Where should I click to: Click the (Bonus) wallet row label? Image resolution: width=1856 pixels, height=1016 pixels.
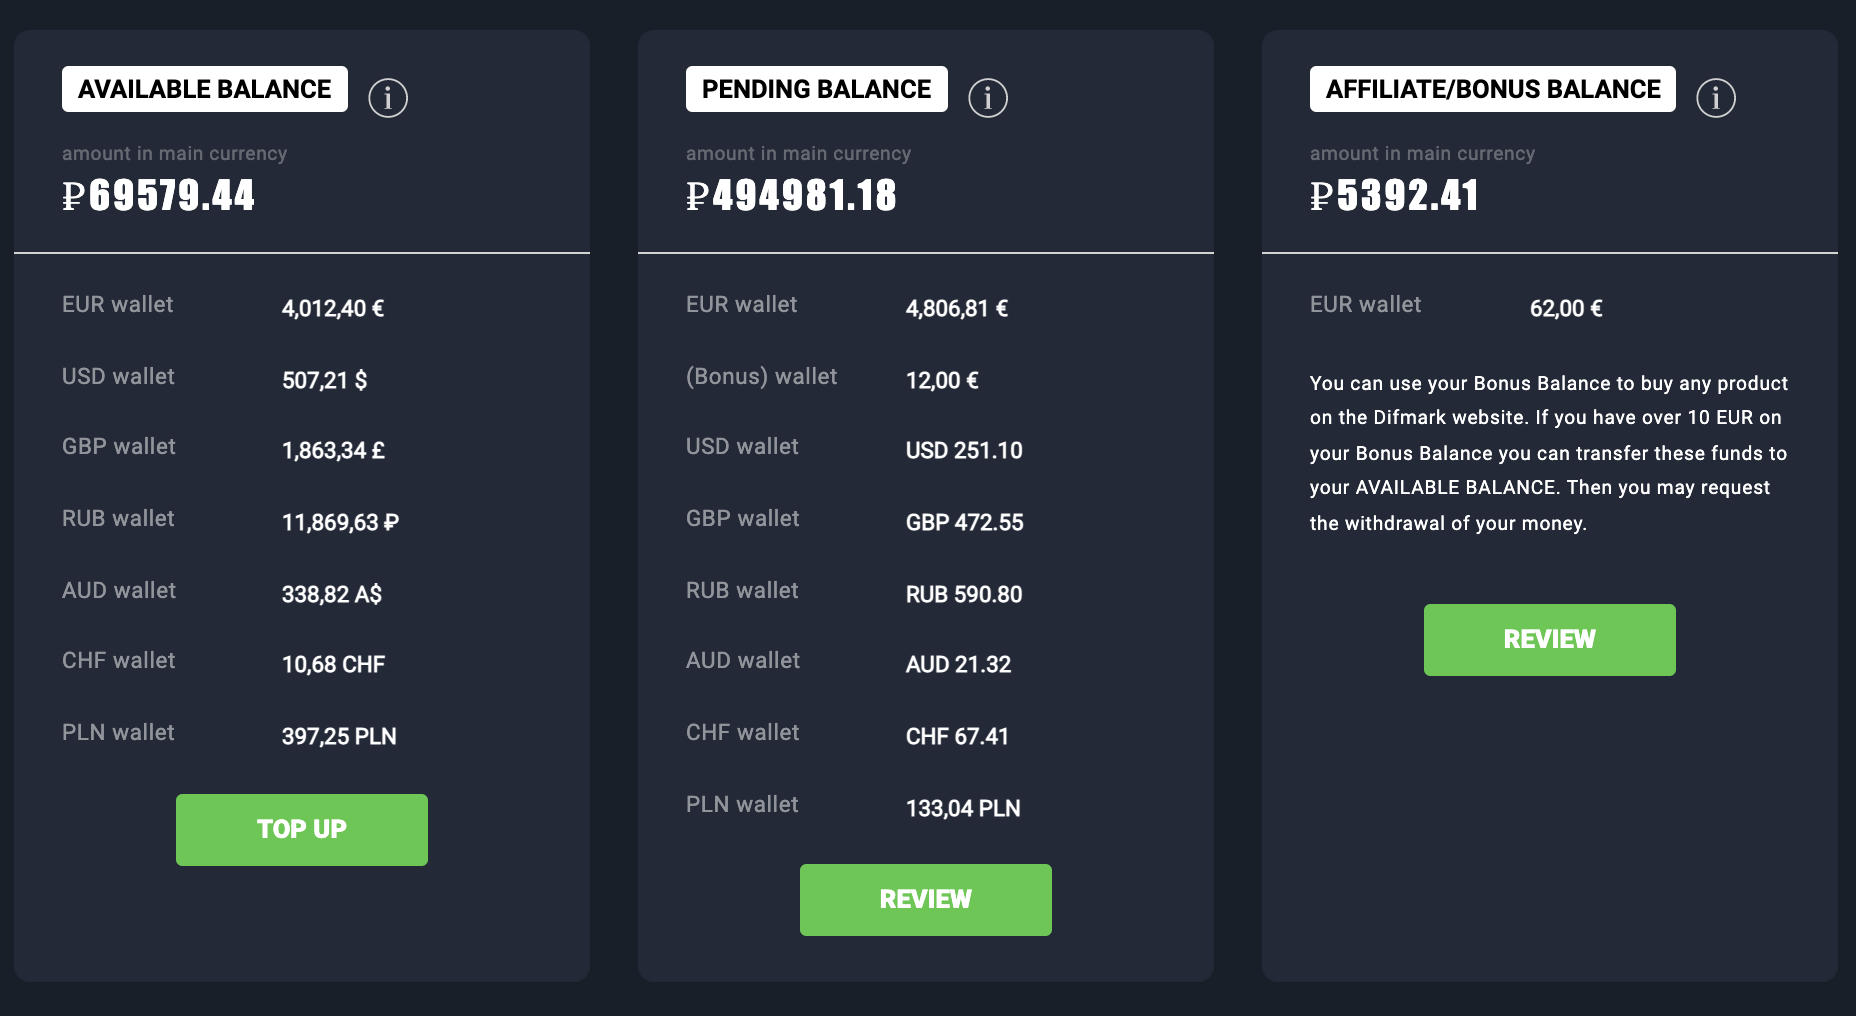coord(761,377)
